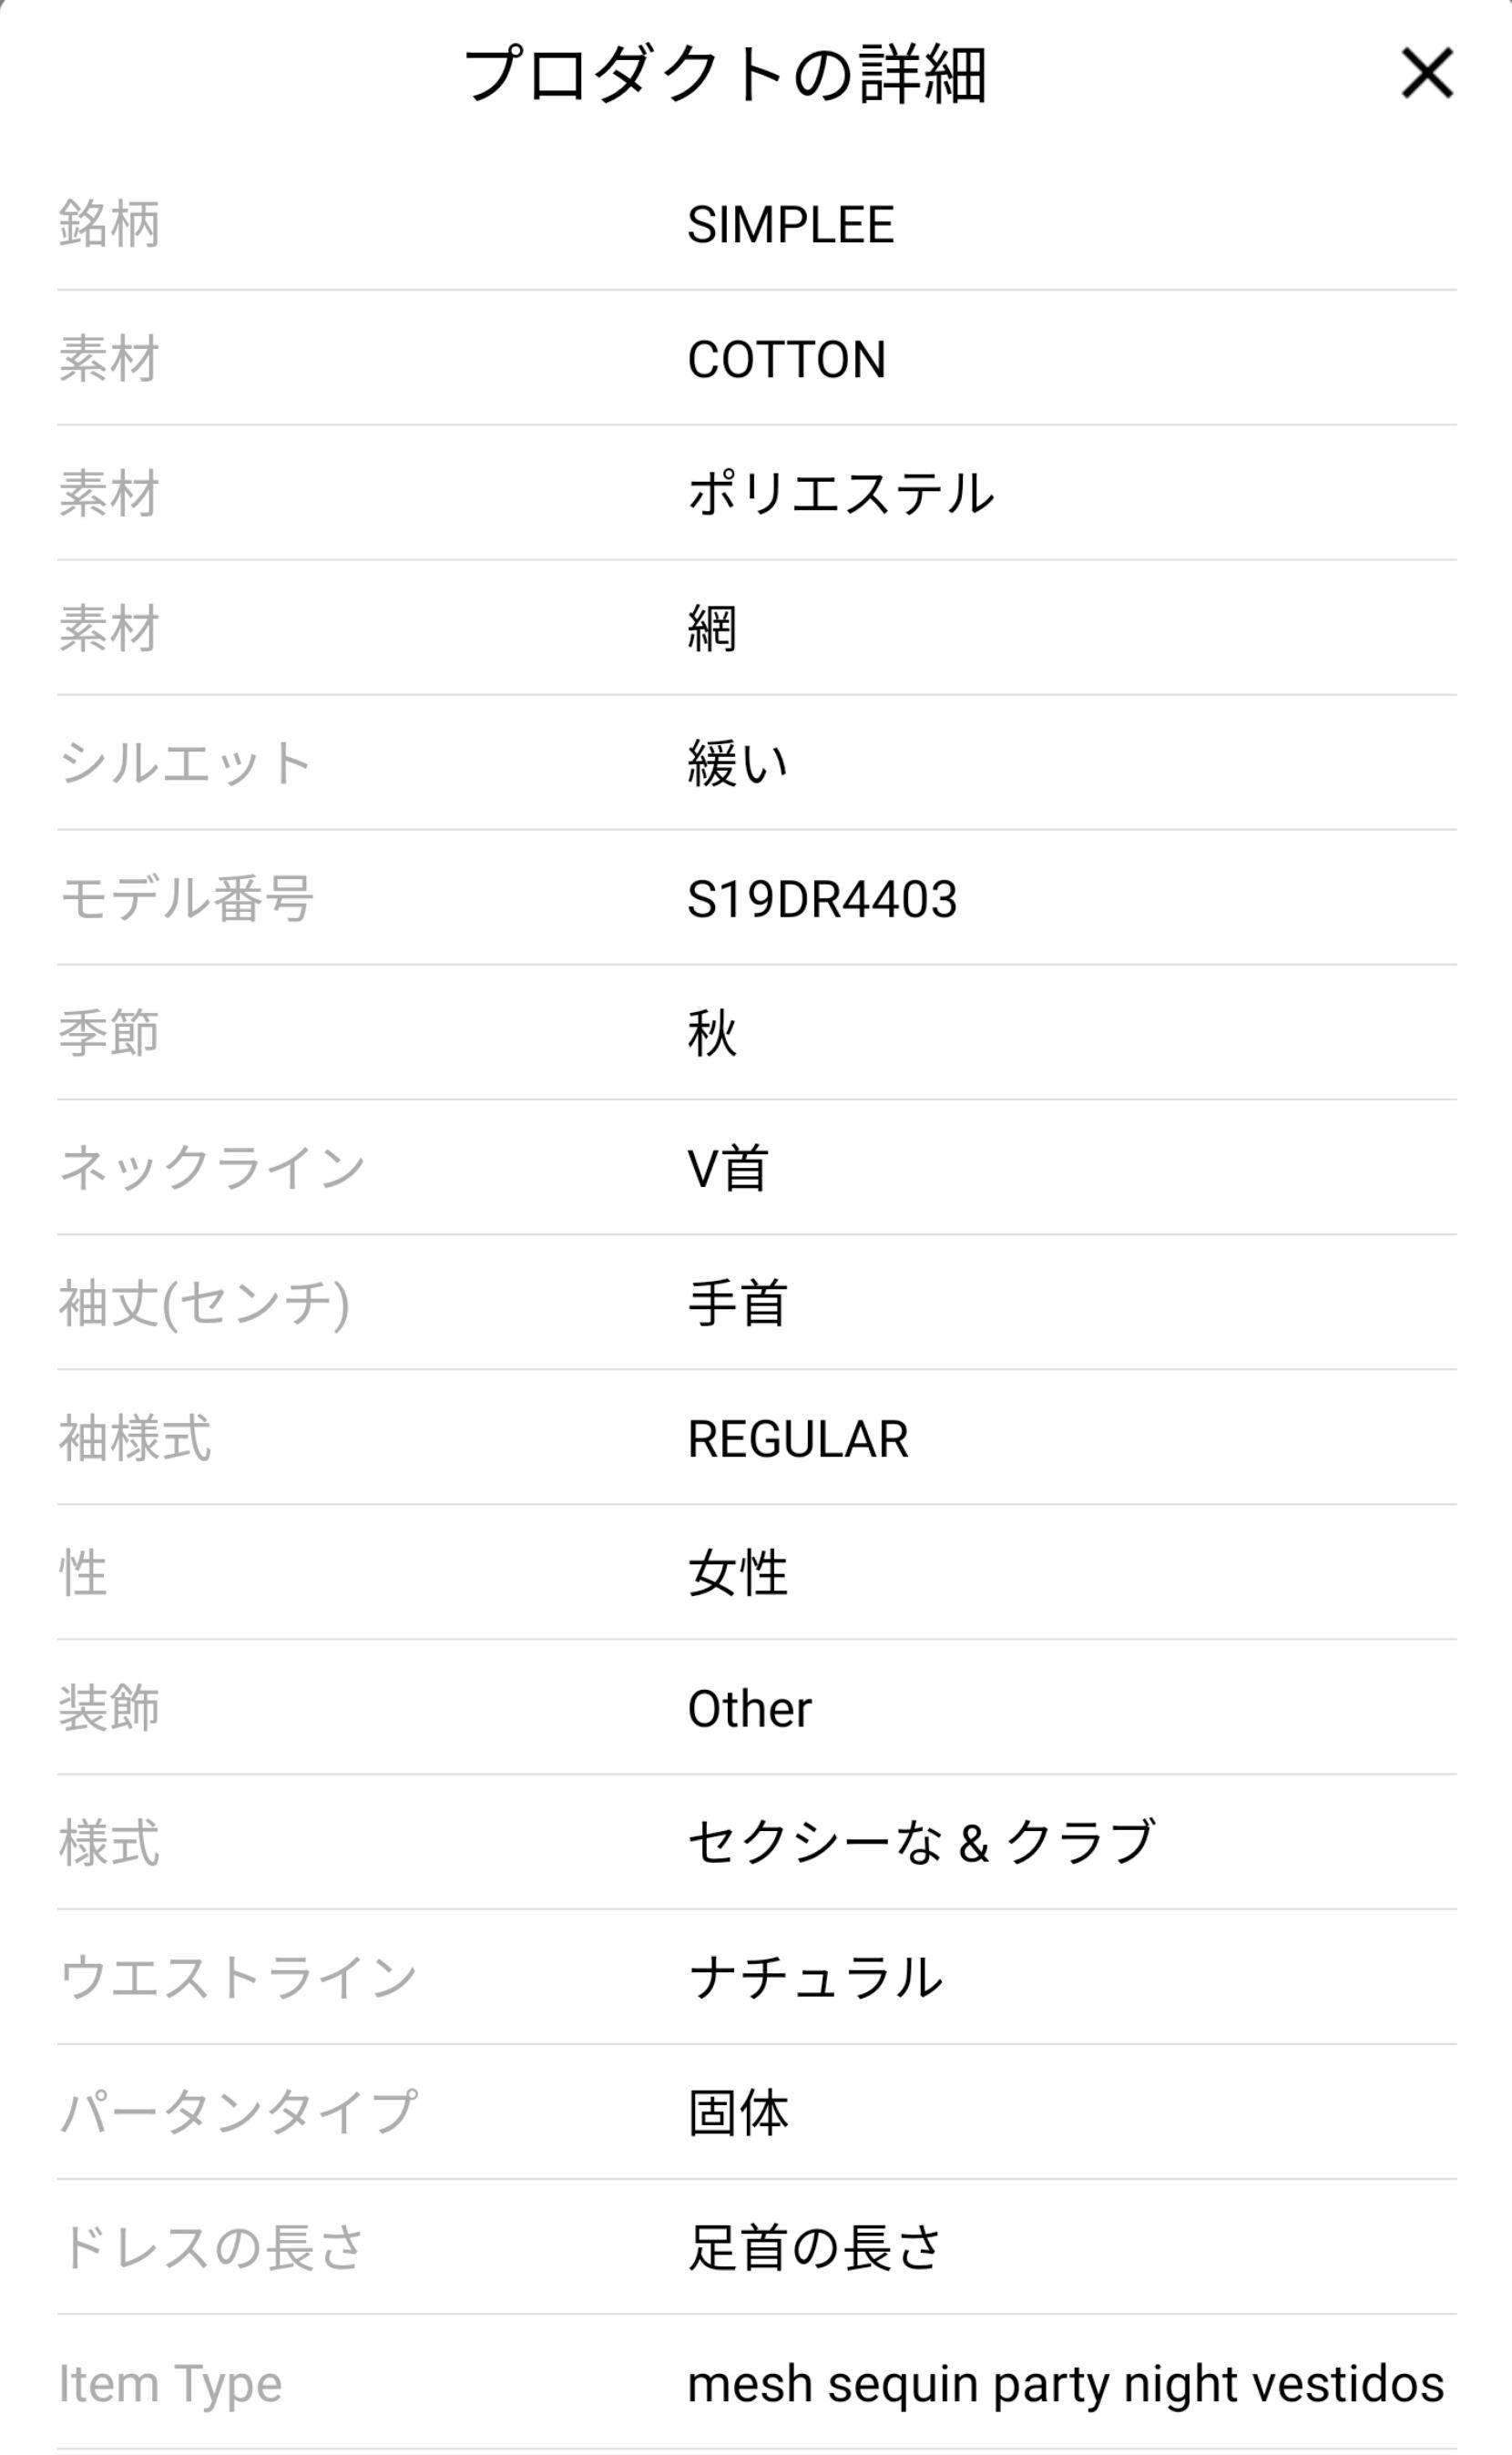
Task: Tap the REGULAR sleeve style value
Action: pyautogui.click(x=798, y=1439)
